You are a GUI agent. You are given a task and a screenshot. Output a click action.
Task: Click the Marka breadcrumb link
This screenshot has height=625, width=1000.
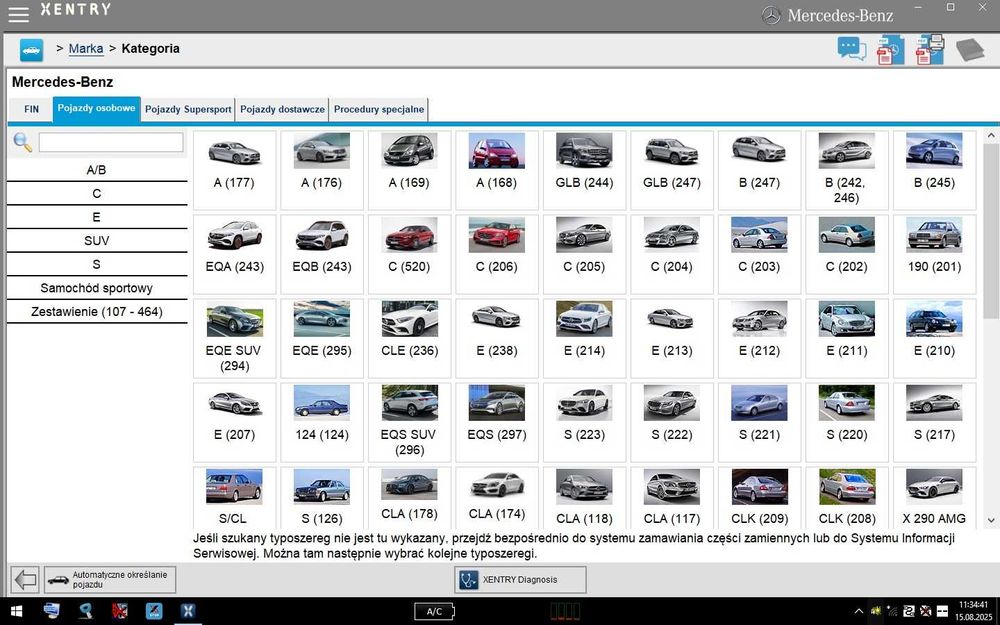tap(86, 48)
